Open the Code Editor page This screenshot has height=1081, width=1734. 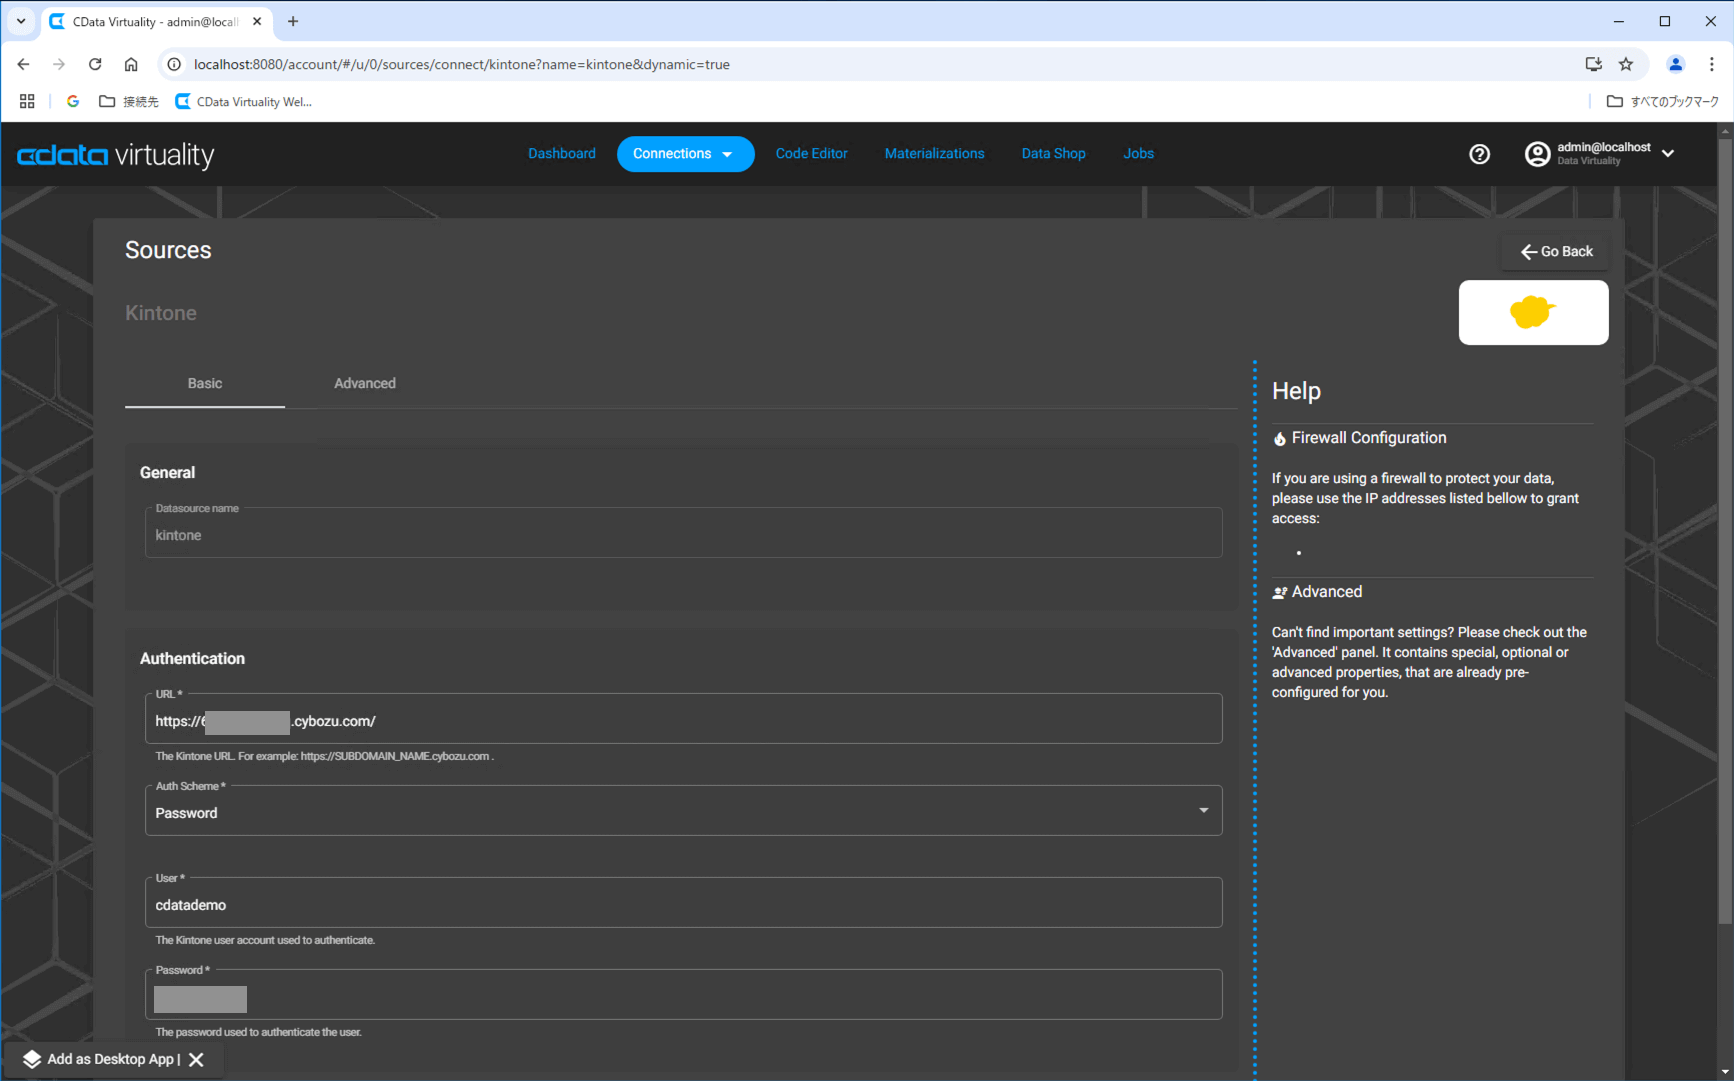tap(812, 154)
